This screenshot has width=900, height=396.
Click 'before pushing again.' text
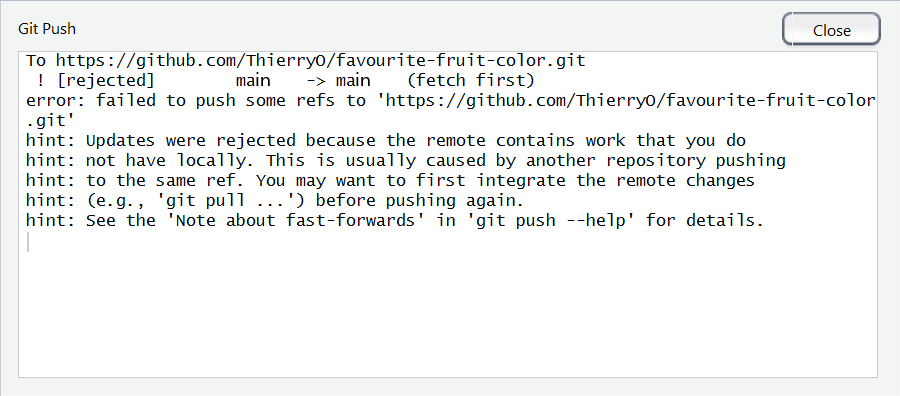click(x=421, y=201)
